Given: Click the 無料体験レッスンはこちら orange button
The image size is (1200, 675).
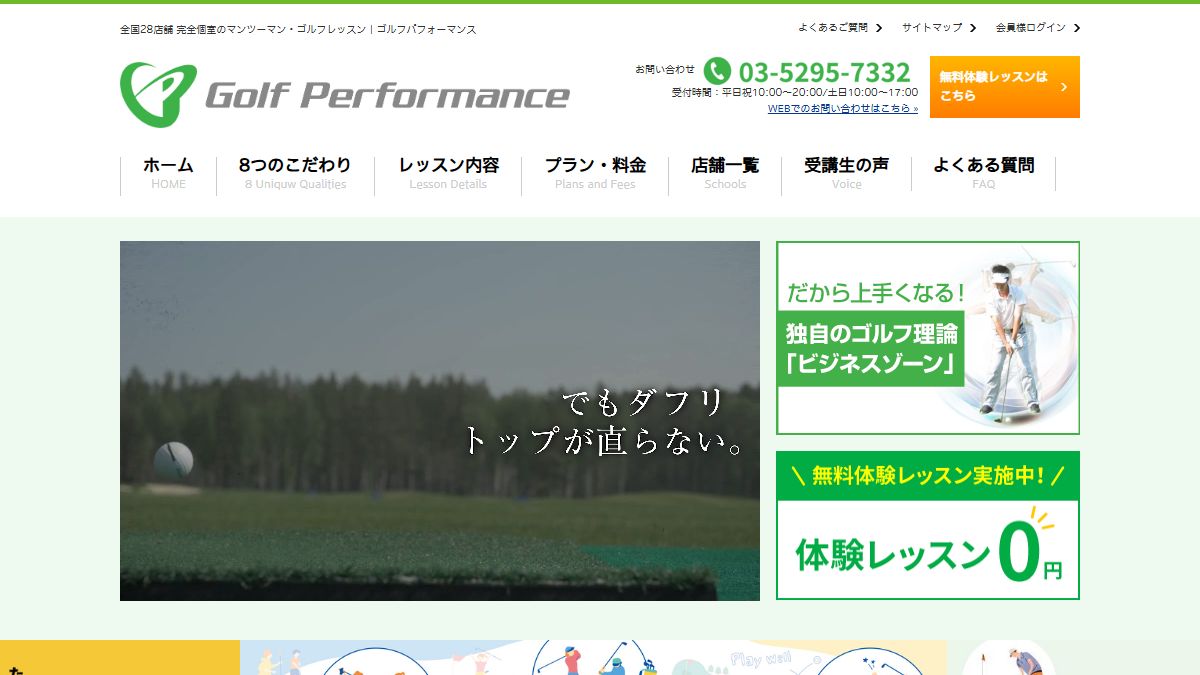Looking at the screenshot, I should [1005, 87].
